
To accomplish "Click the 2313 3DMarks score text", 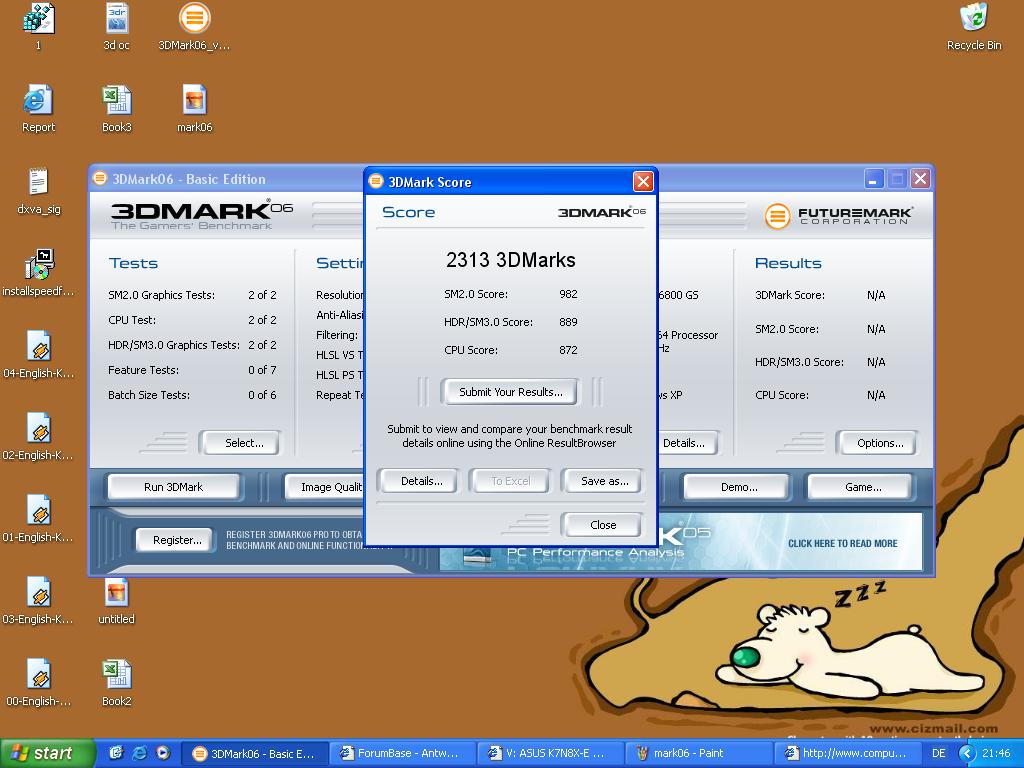I will pos(510,260).
